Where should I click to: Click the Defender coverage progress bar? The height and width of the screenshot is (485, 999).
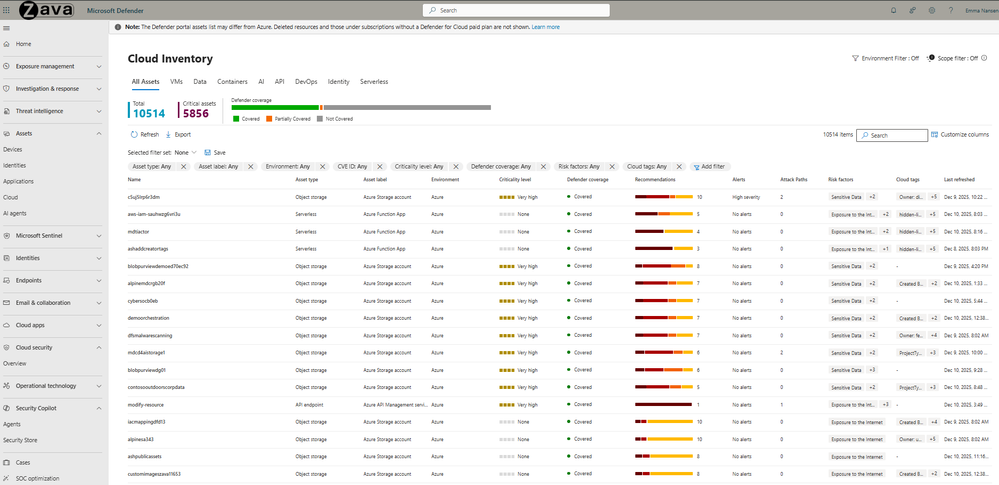point(361,108)
